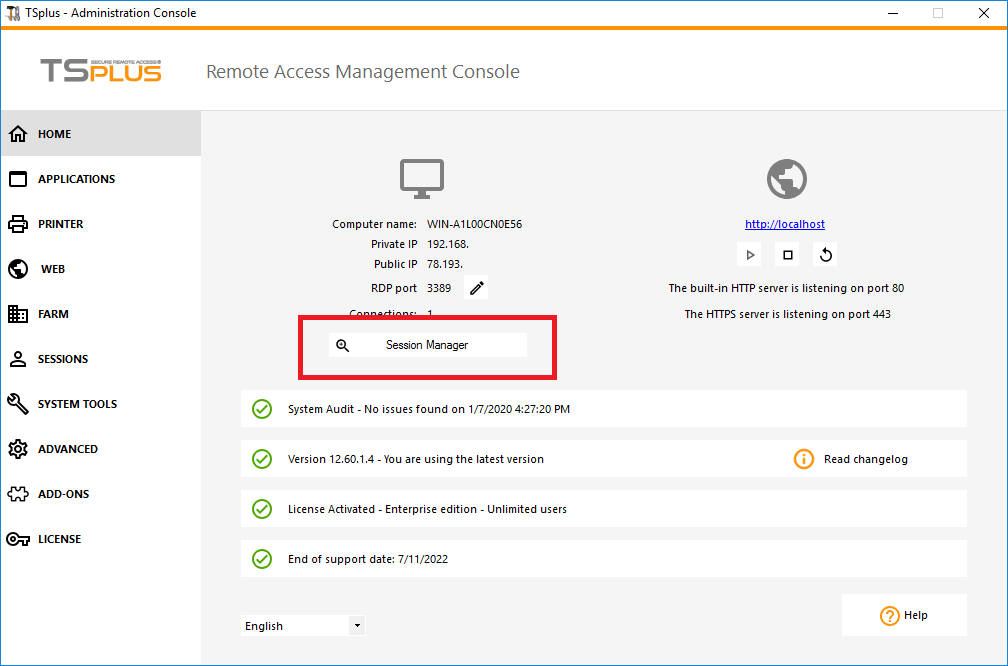Go to the Applications section
Screen dimensions: 1008x666
click(x=76, y=179)
